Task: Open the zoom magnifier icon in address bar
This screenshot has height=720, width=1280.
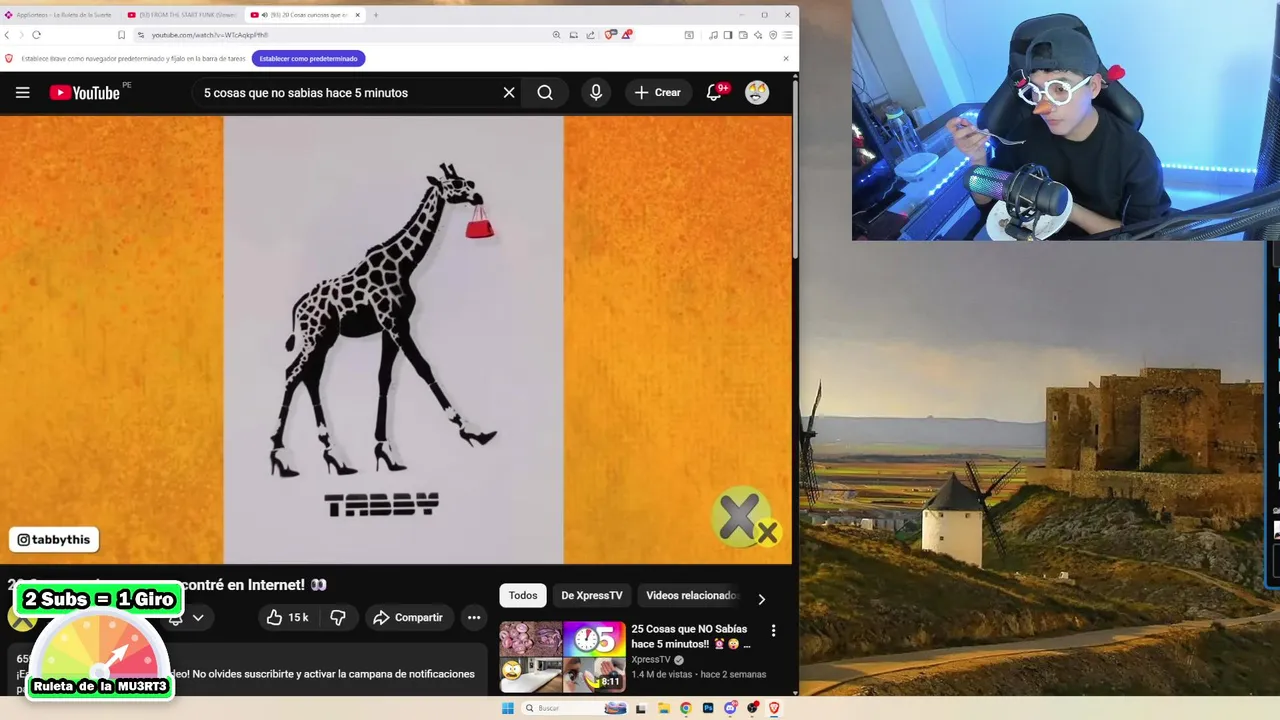Action: point(556,35)
